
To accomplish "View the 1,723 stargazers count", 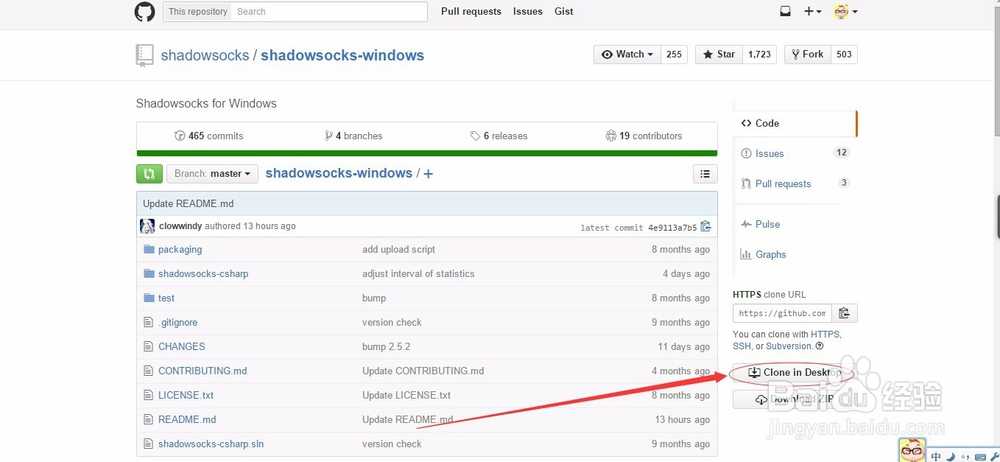I will pos(760,54).
